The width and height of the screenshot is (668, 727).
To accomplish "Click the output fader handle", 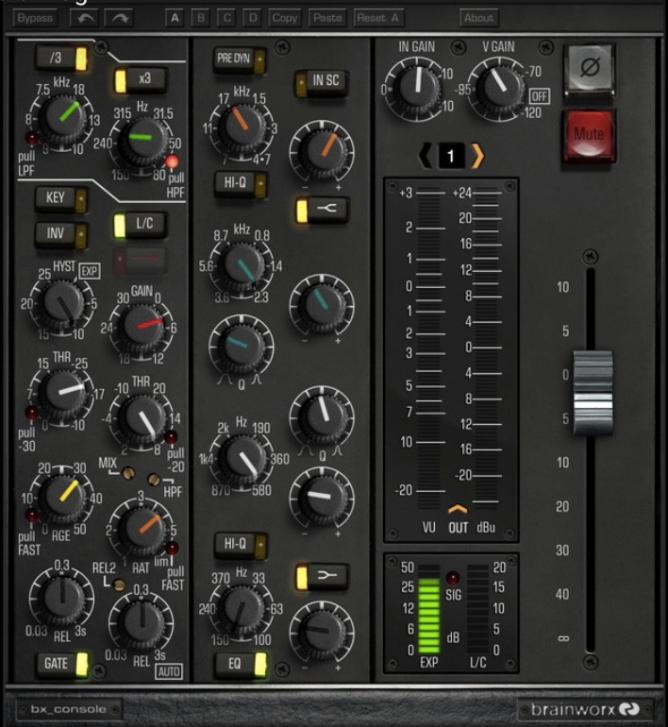I will (x=592, y=393).
